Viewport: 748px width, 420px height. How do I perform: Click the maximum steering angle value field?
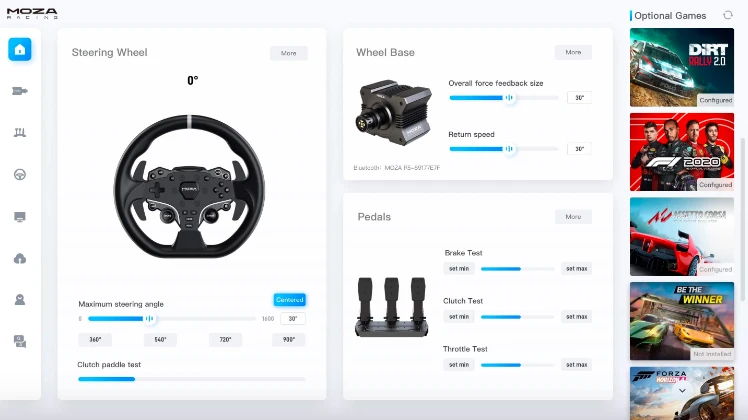tap(292, 319)
